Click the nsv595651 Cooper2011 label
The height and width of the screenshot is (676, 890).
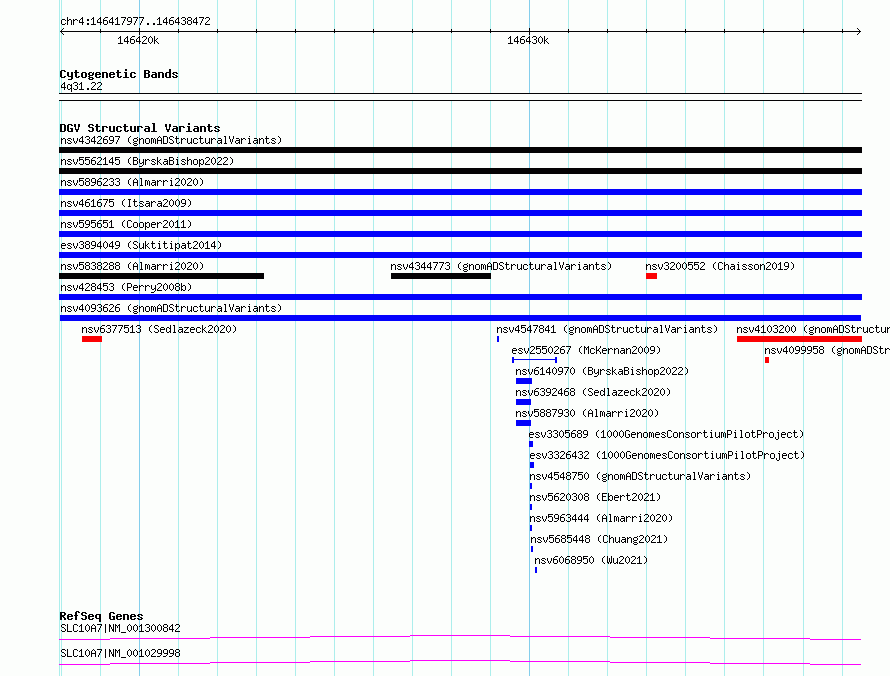click(126, 224)
